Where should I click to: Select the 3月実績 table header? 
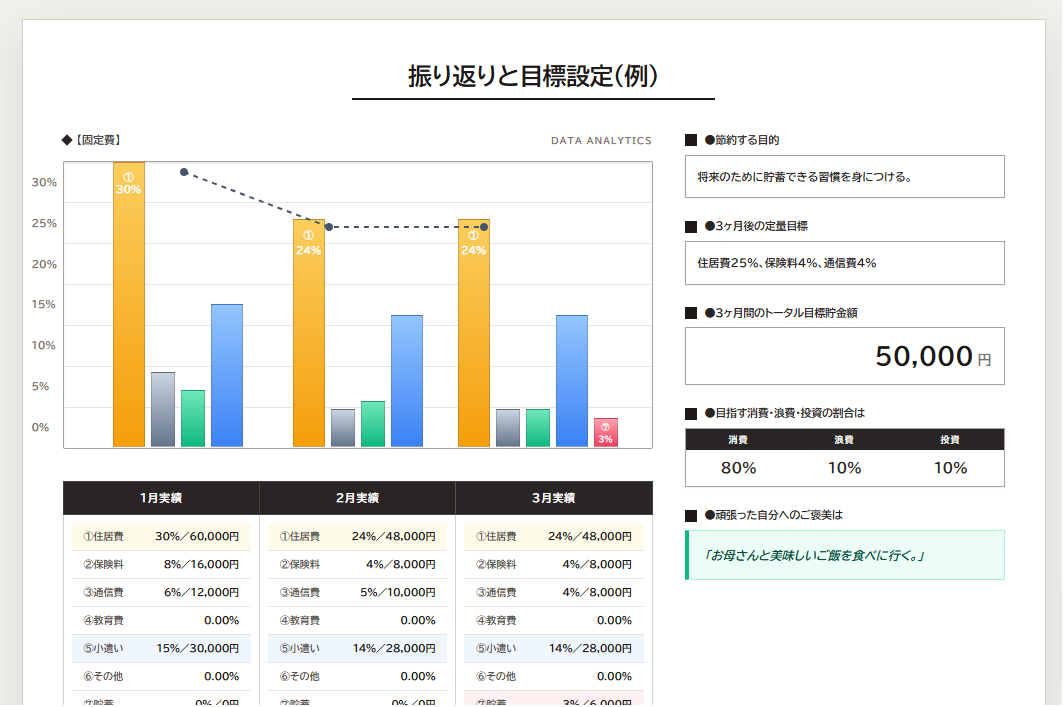coord(553,498)
